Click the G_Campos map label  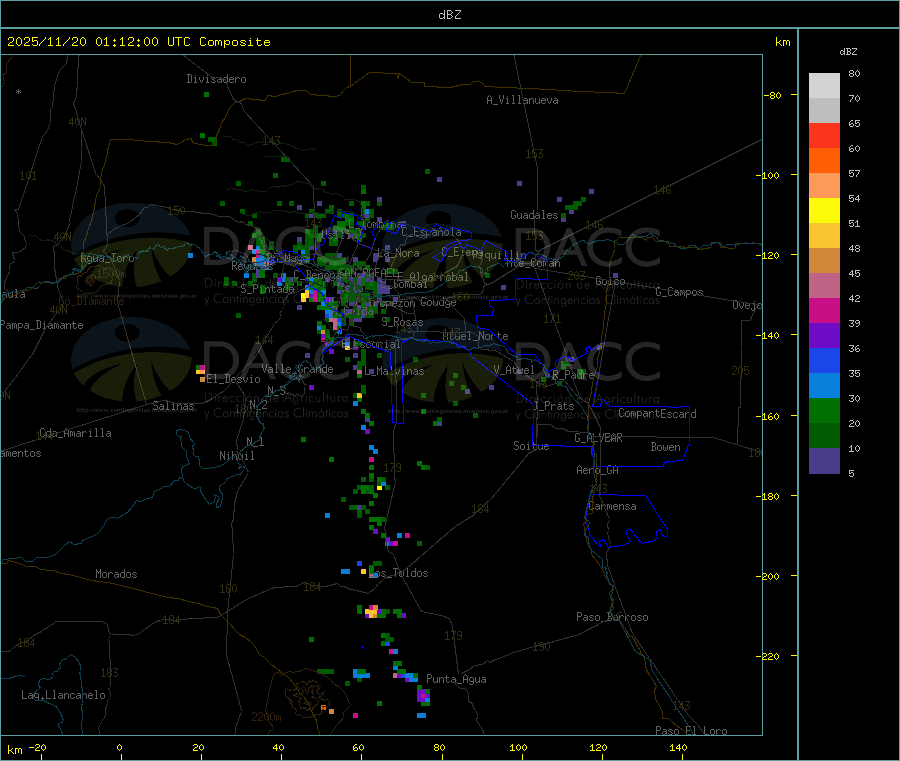[x=679, y=292]
